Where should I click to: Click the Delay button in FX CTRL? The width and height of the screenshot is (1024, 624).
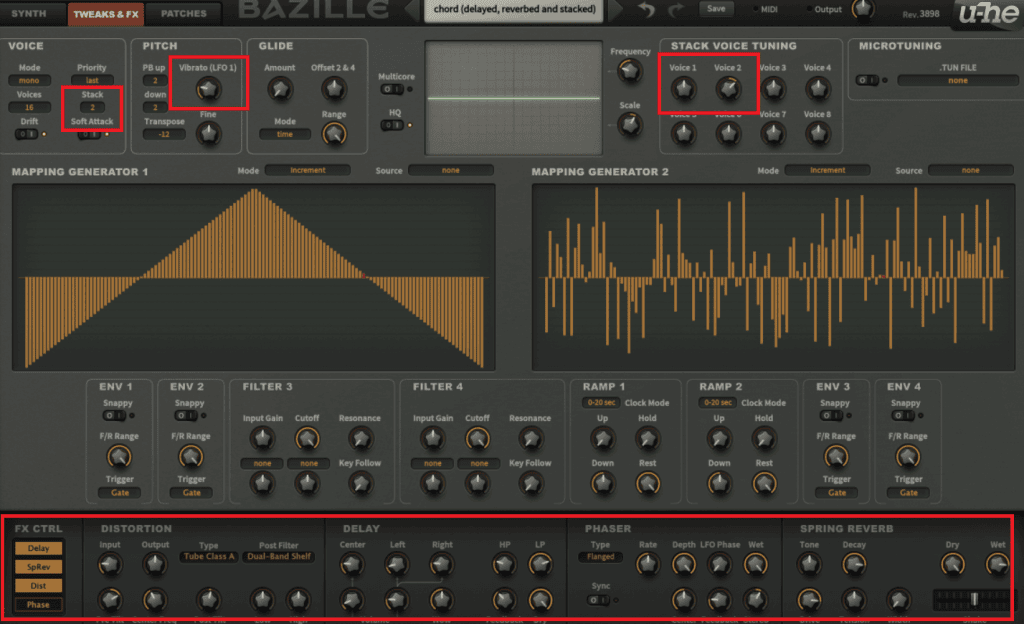point(38,548)
